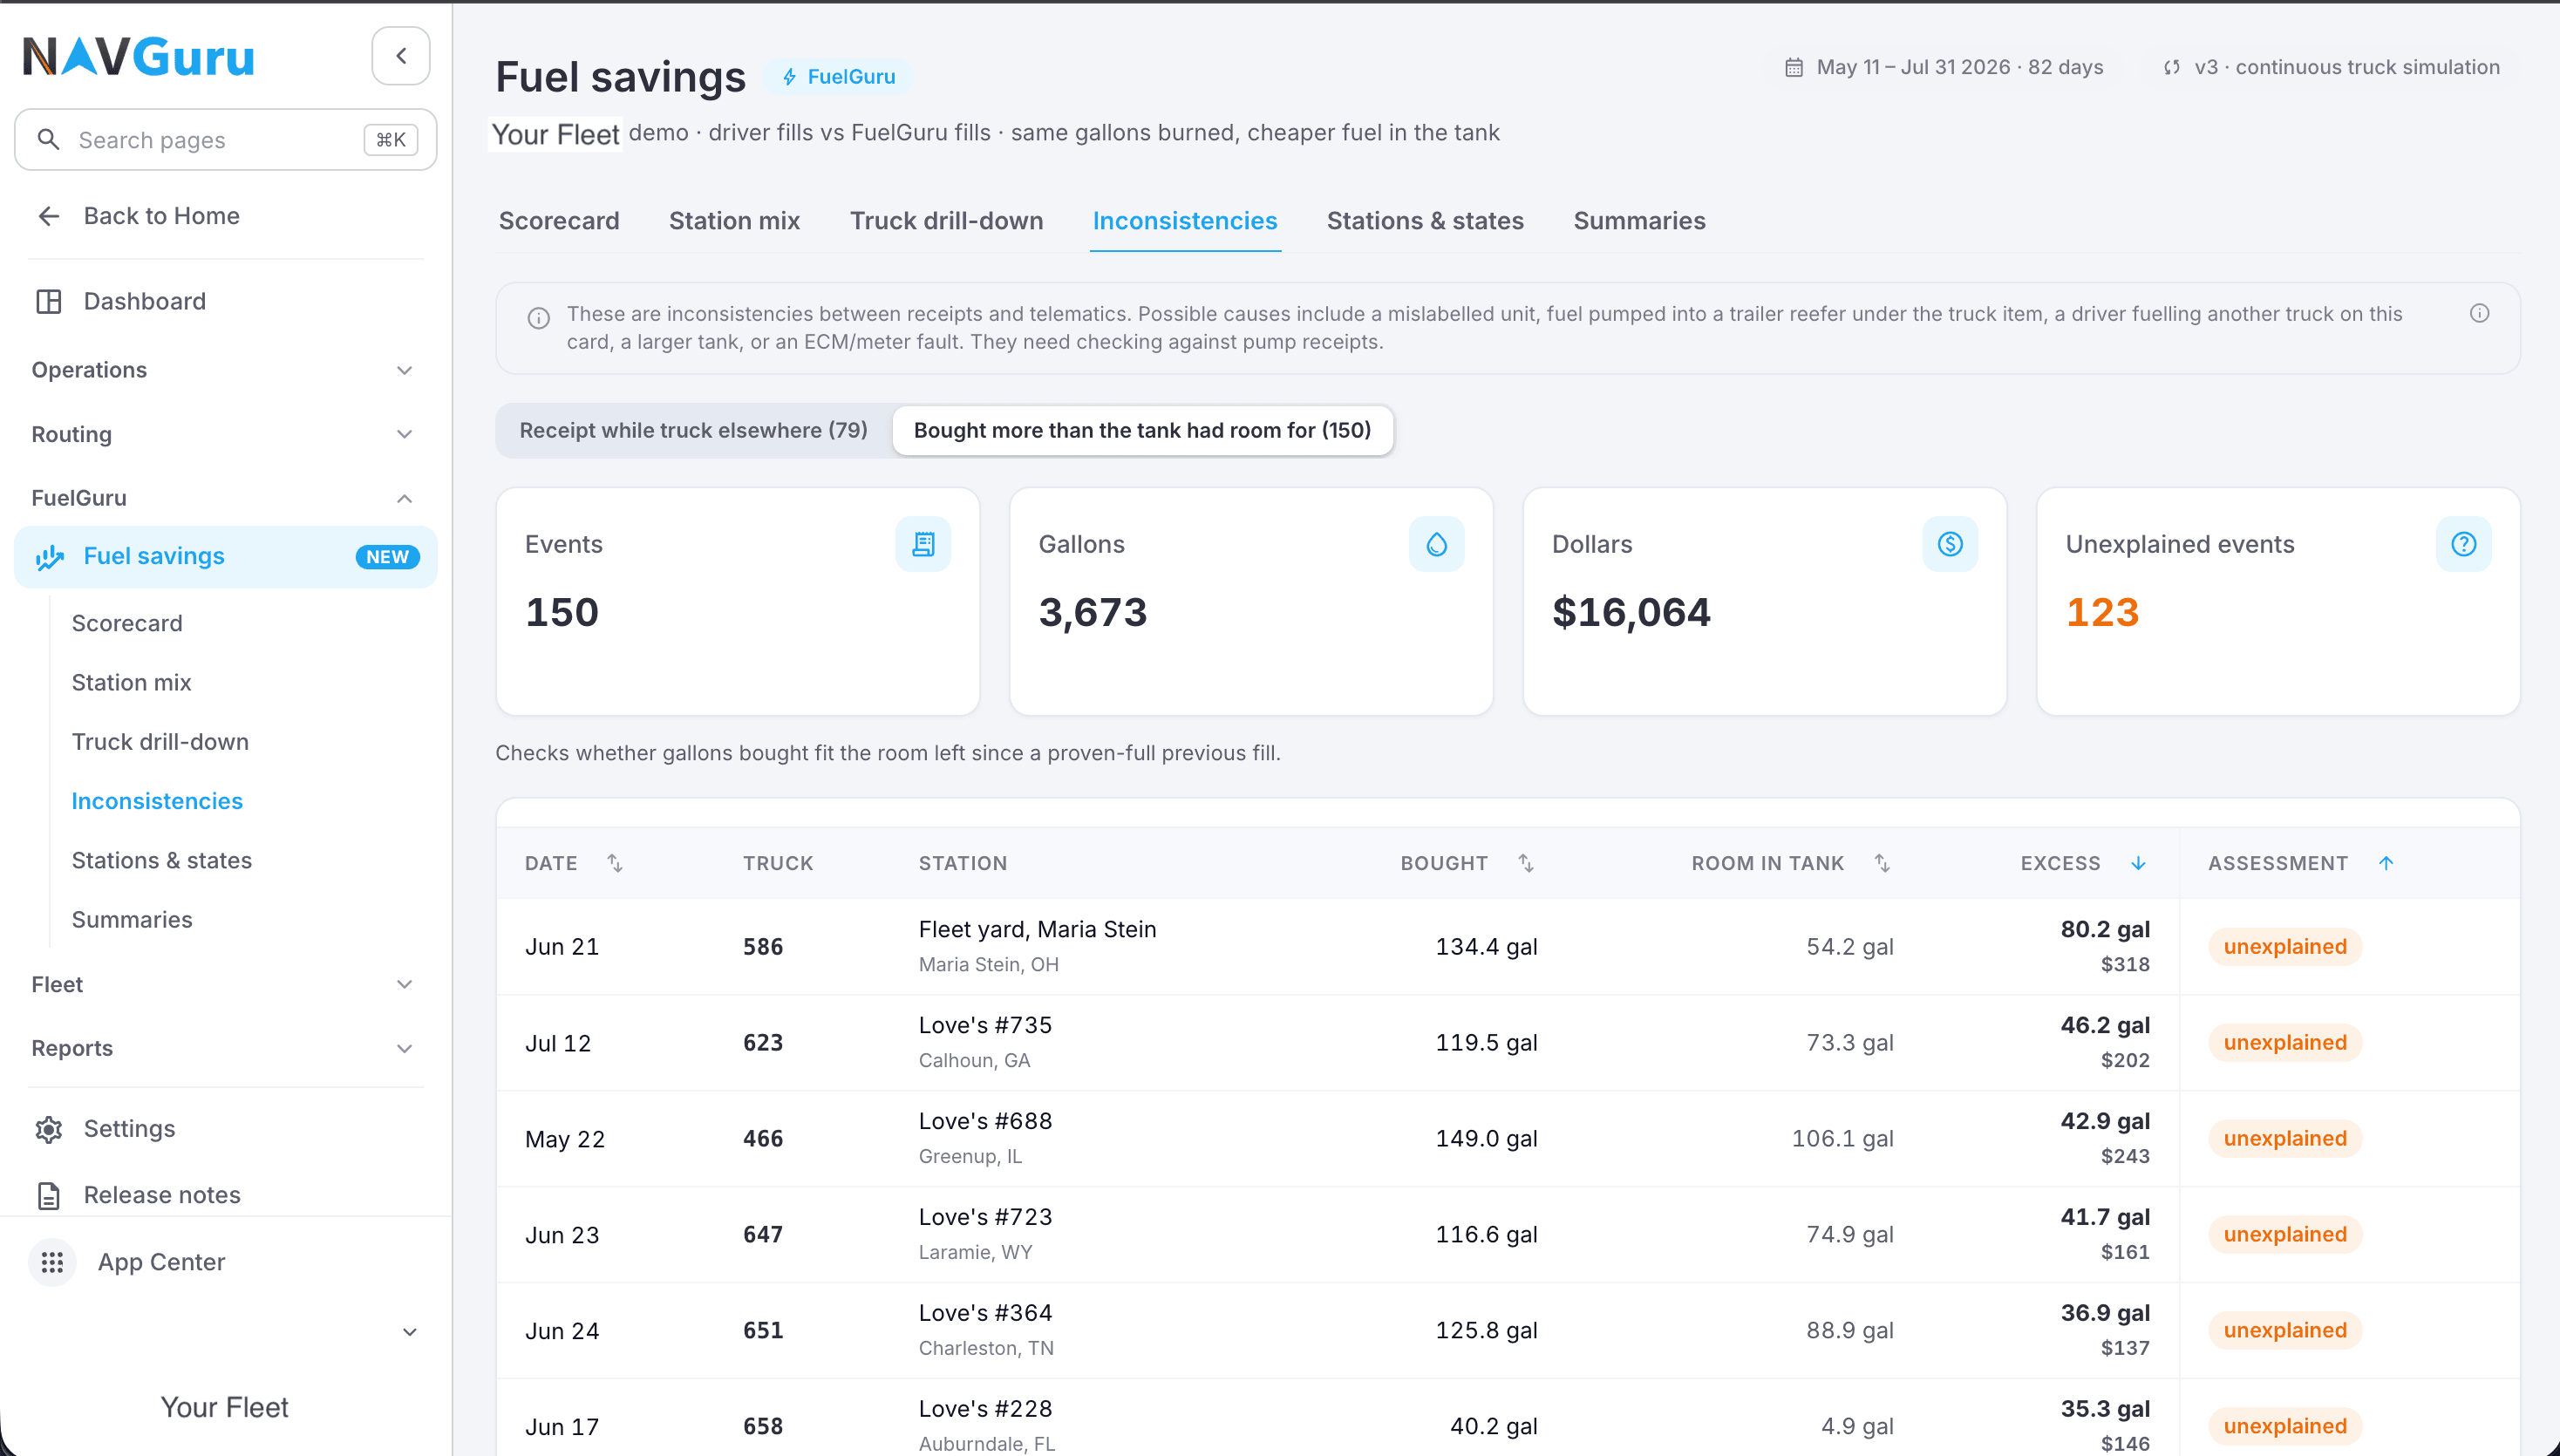Open Release notes in the sidebar
The height and width of the screenshot is (1456, 2560).
tap(162, 1195)
